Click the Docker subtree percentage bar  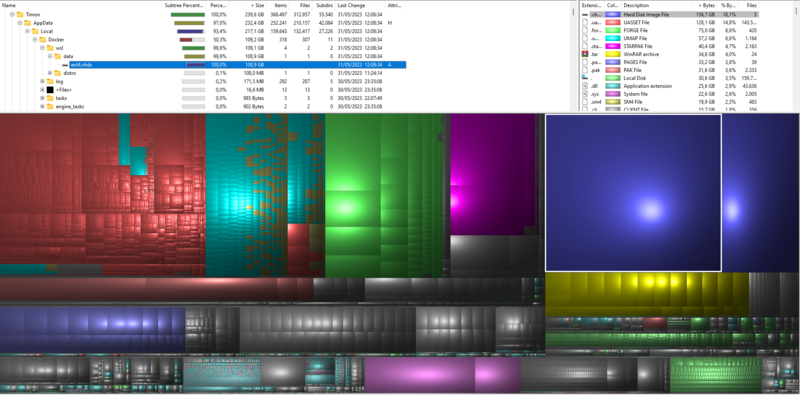click(x=193, y=40)
